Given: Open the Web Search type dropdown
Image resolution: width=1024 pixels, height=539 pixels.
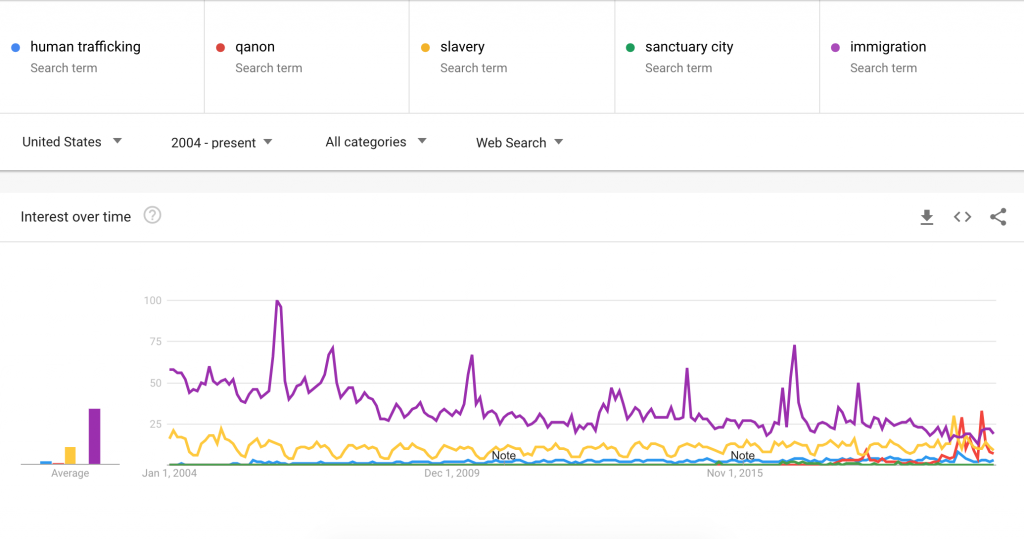Looking at the screenshot, I should (x=519, y=143).
